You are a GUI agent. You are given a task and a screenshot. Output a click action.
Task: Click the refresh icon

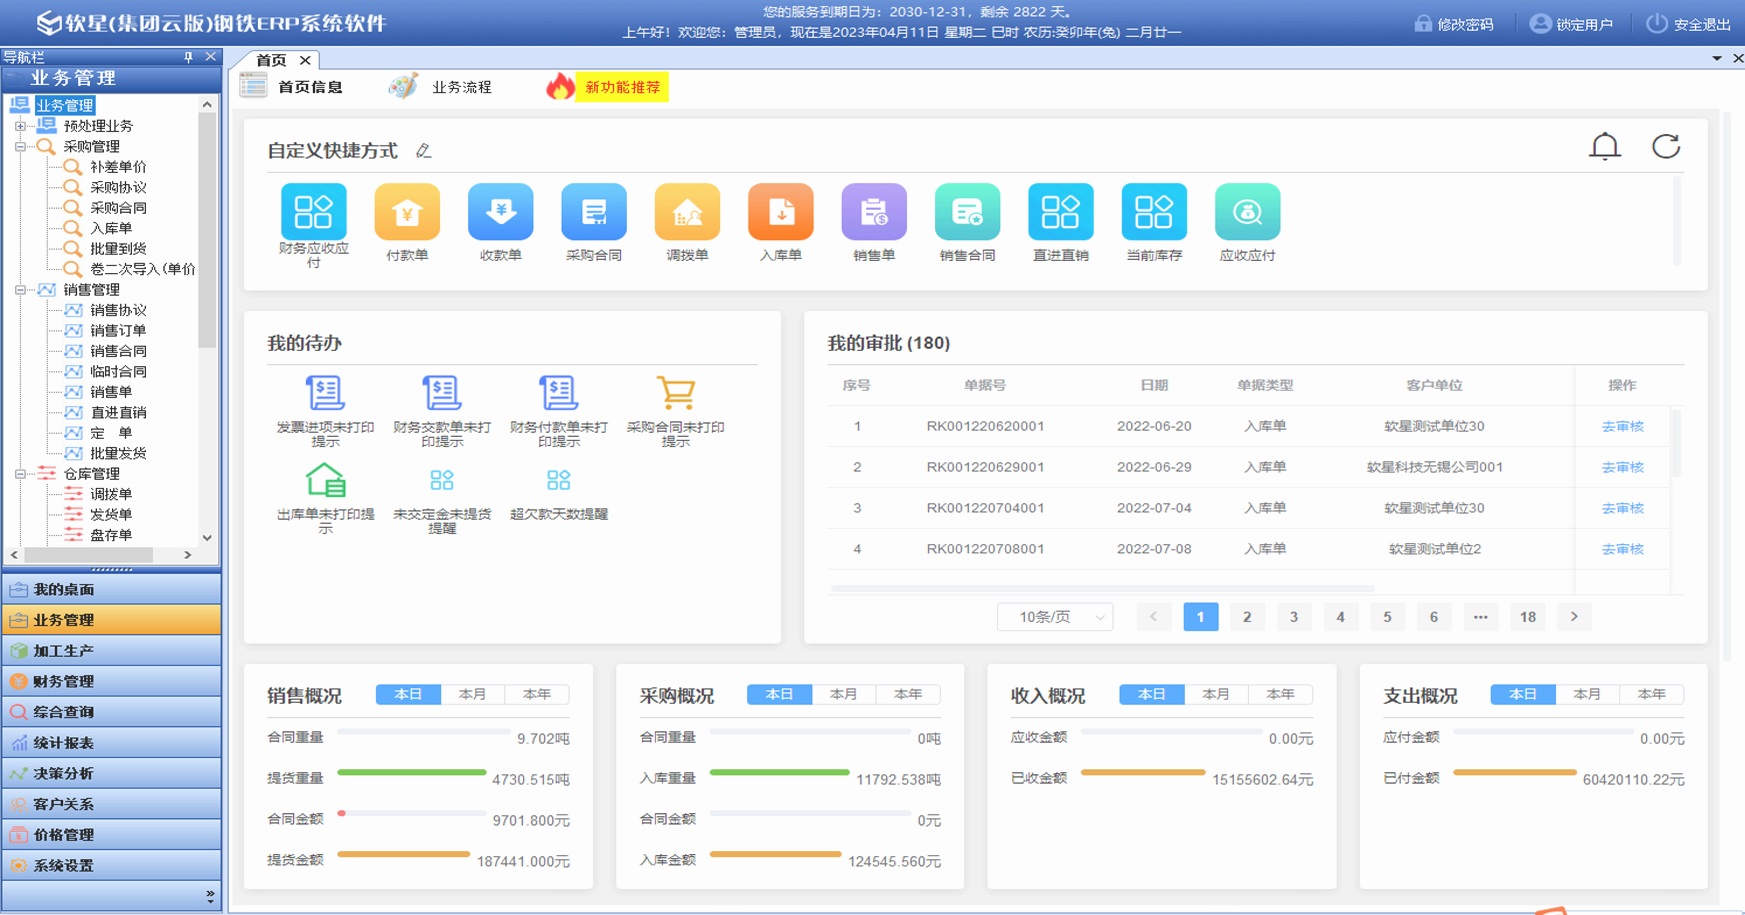click(1666, 147)
